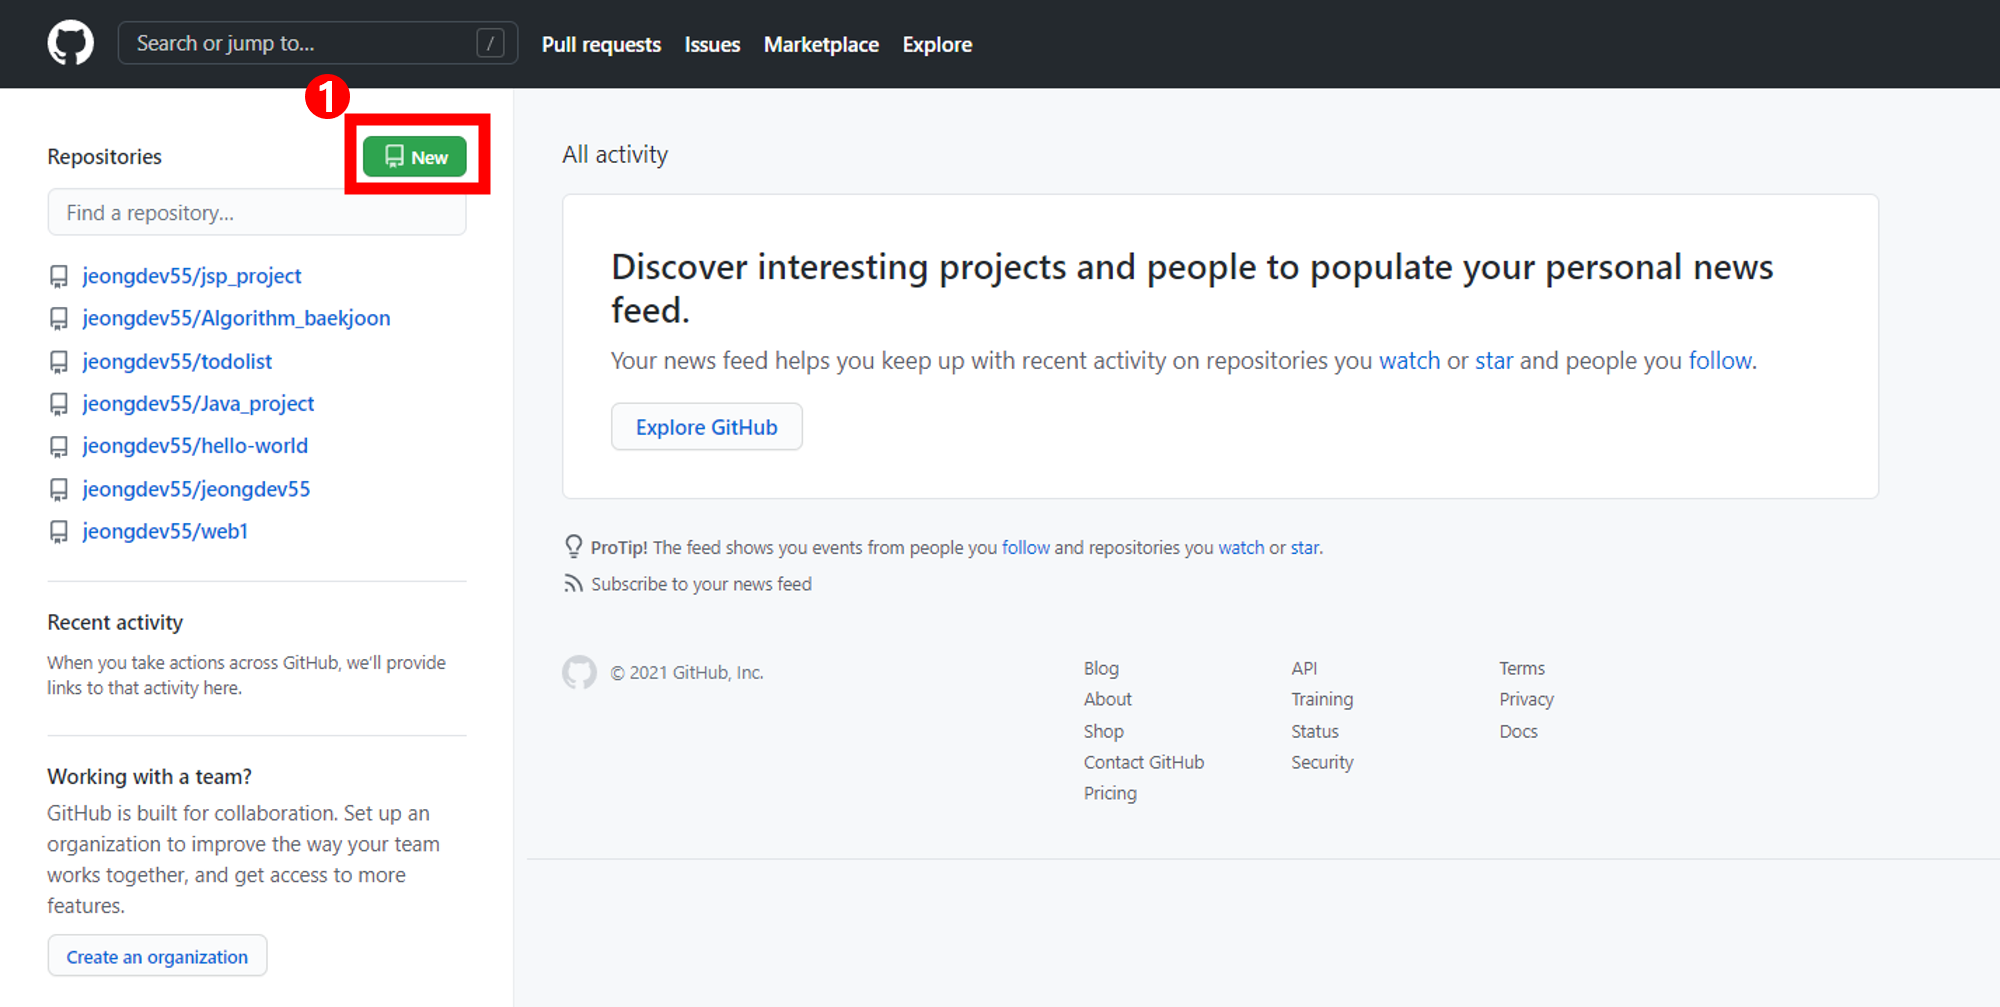This screenshot has width=2000, height=1007.
Task: Click 'watch' link in the ProTip line
Action: click(1241, 547)
